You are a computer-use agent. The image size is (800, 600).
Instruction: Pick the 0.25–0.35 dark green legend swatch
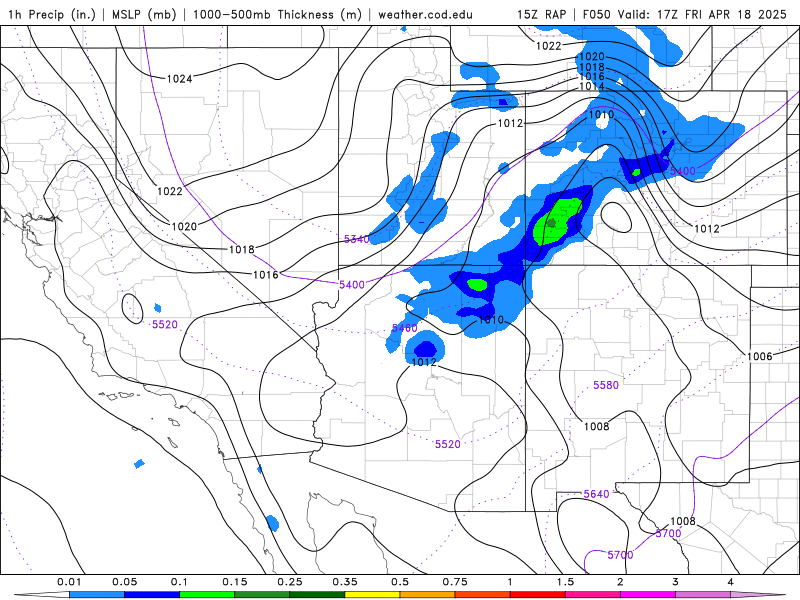(317, 595)
